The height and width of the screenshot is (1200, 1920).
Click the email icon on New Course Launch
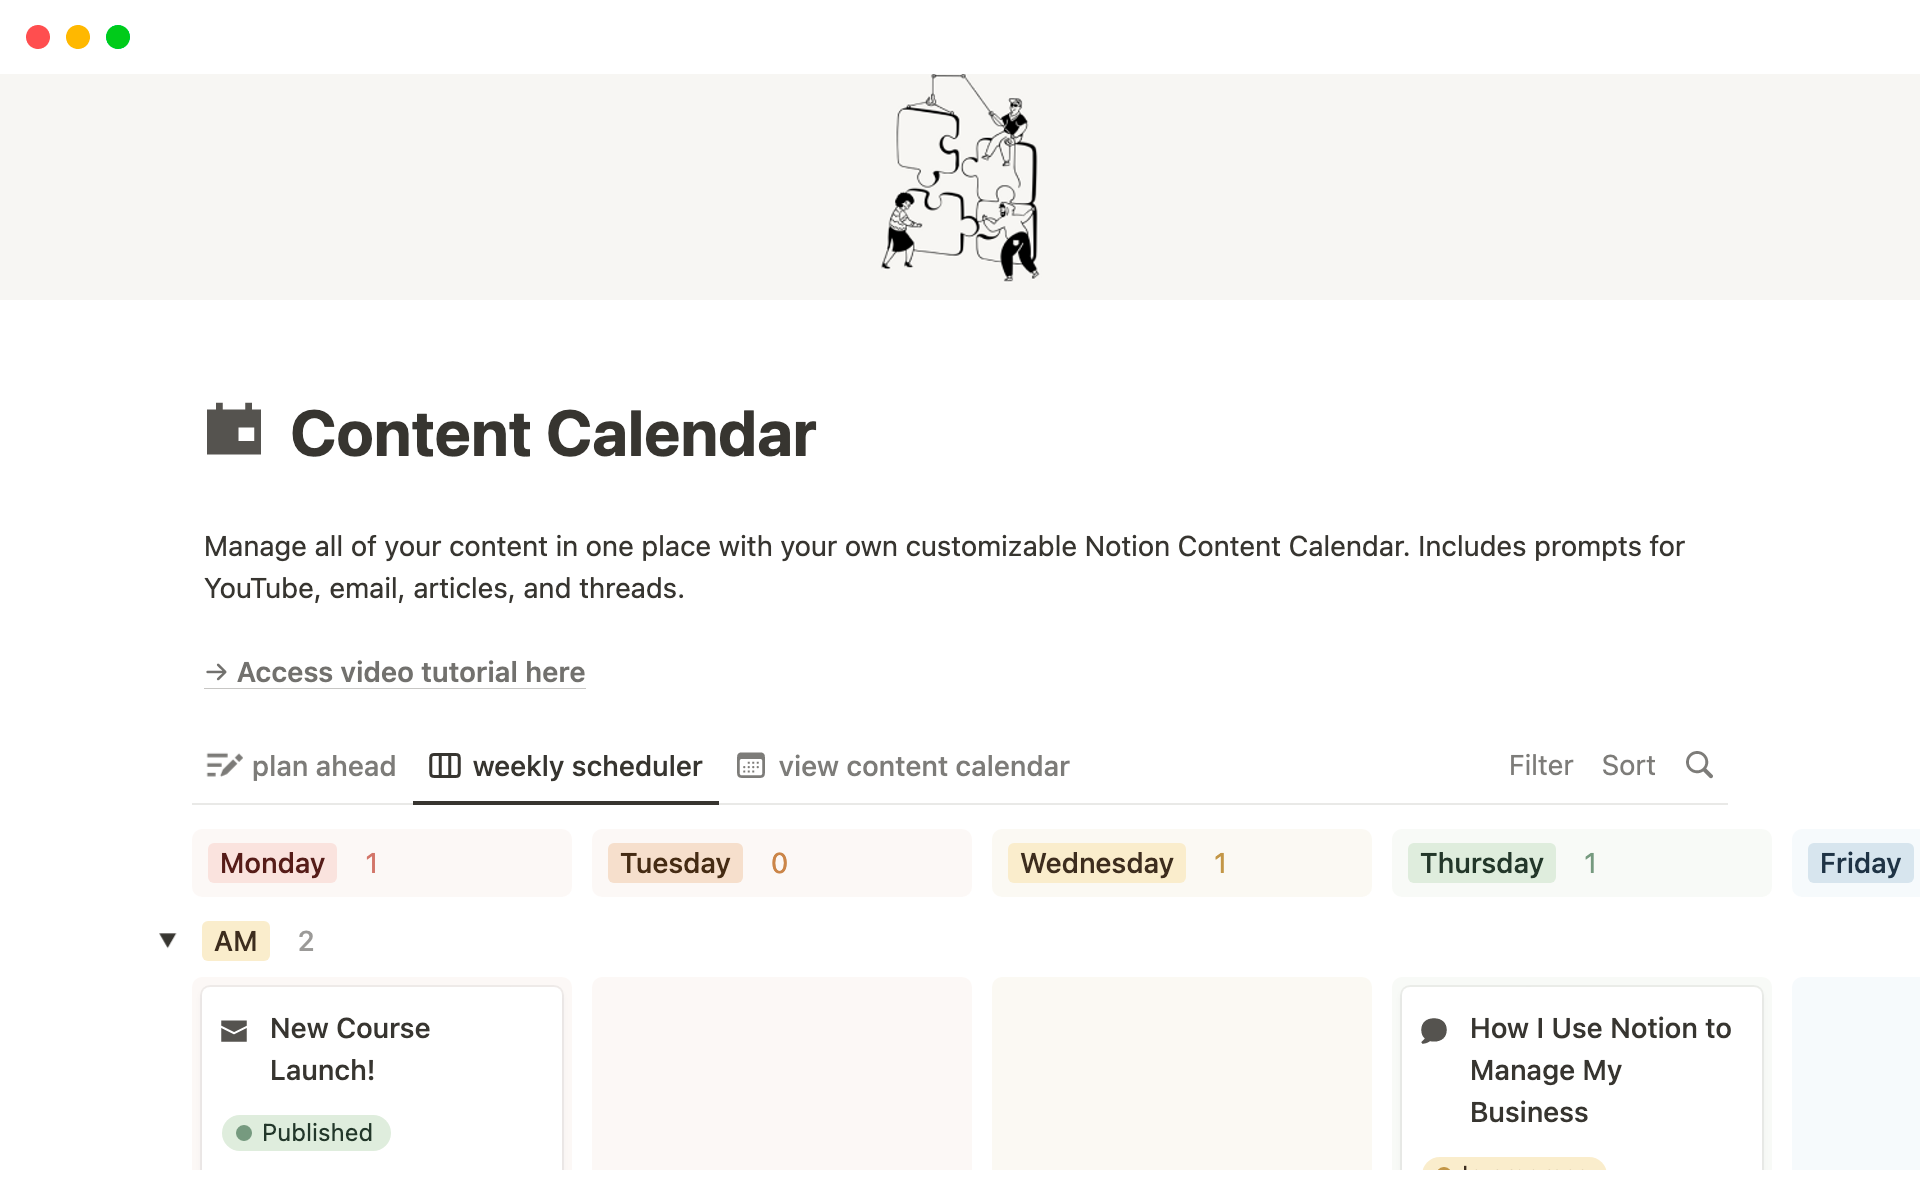[x=236, y=1027]
